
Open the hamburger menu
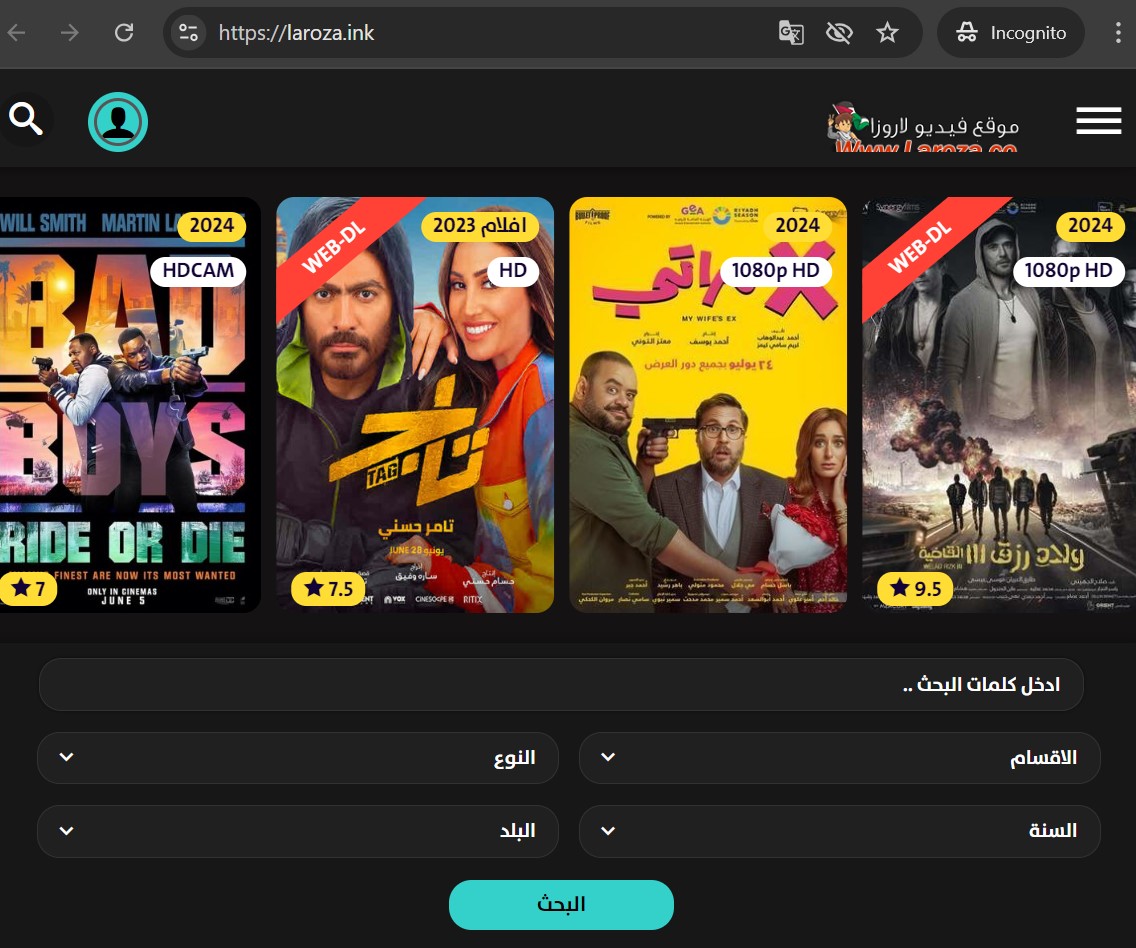(x=1098, y=120)
